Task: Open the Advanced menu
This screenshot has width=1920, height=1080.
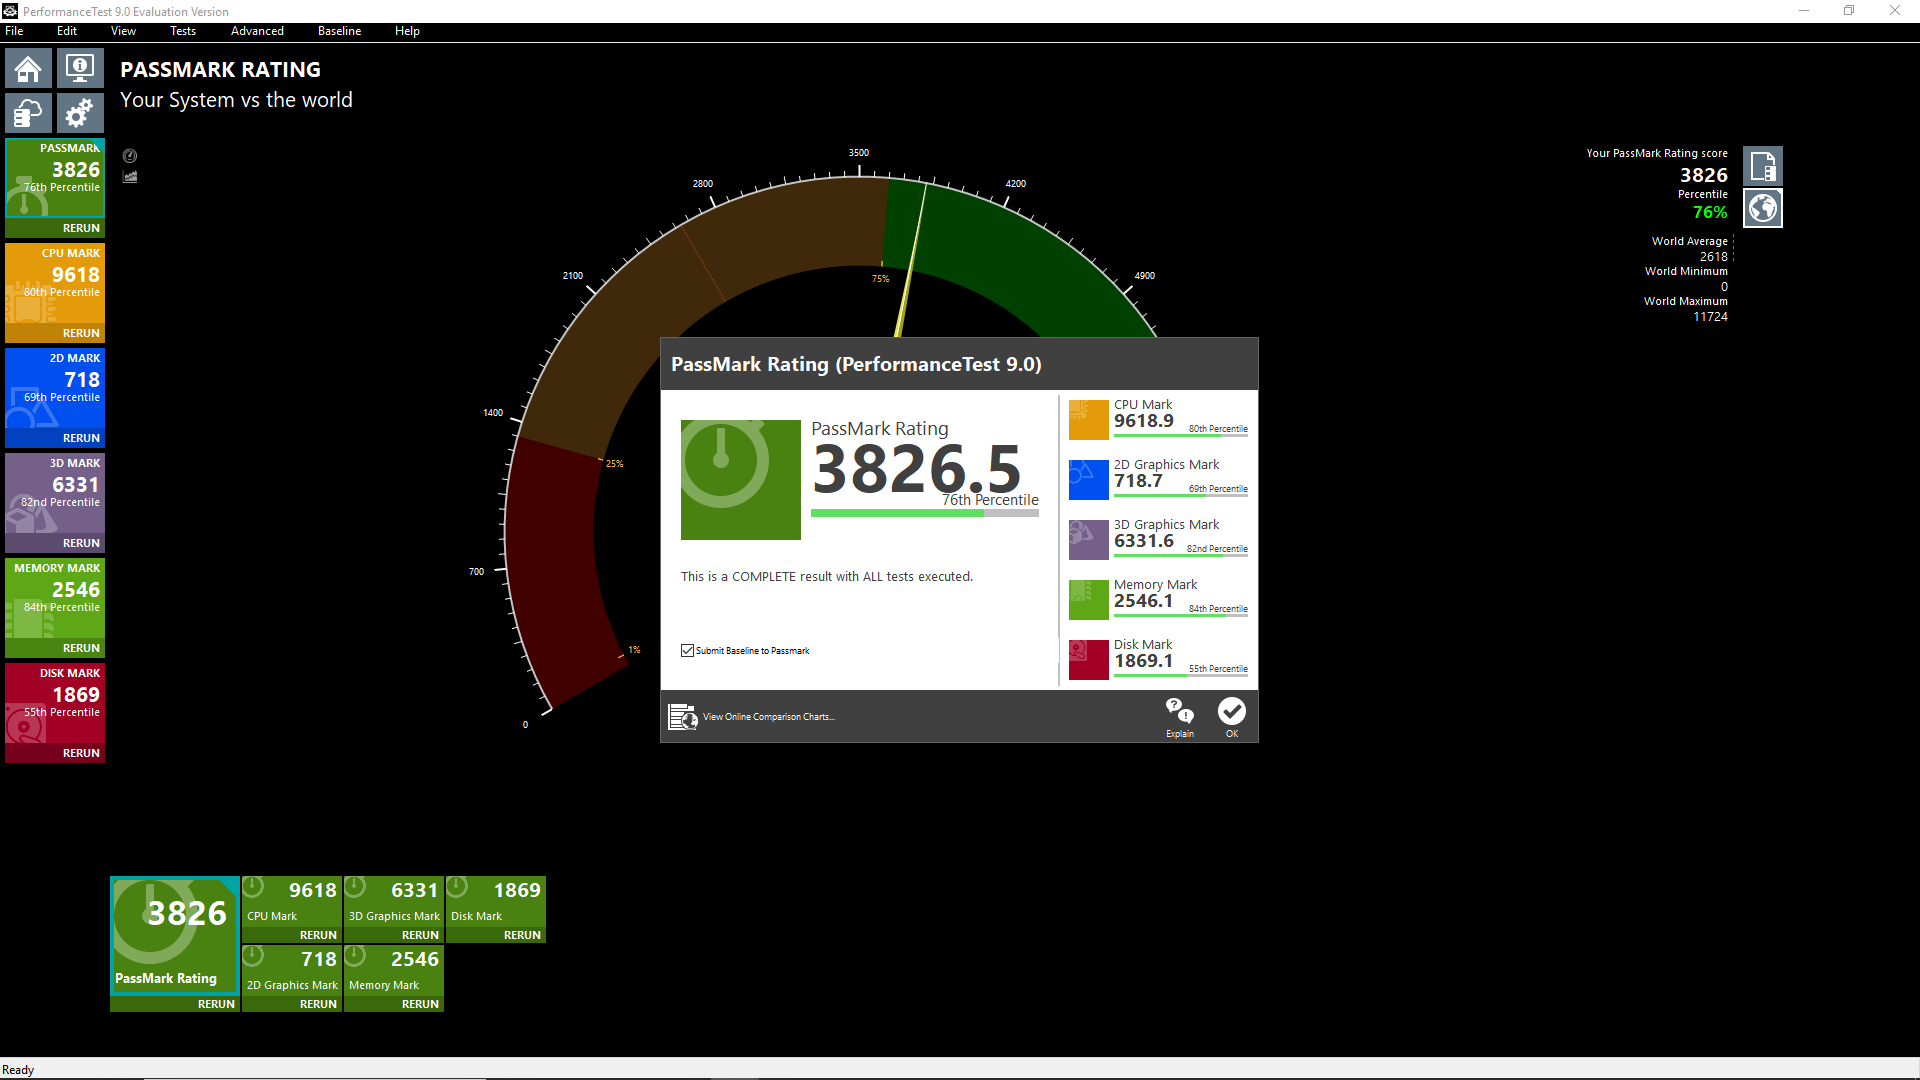Action: (257, 31)
